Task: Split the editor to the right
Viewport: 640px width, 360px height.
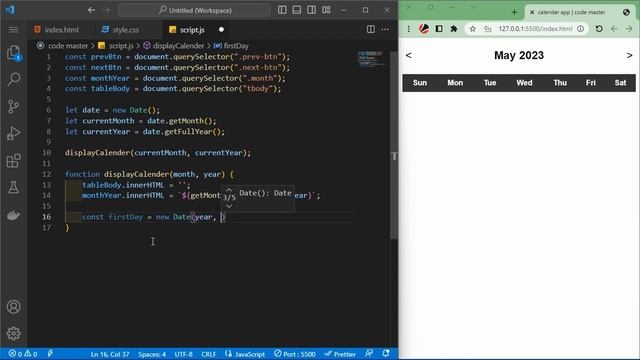Action: (371, 29)
